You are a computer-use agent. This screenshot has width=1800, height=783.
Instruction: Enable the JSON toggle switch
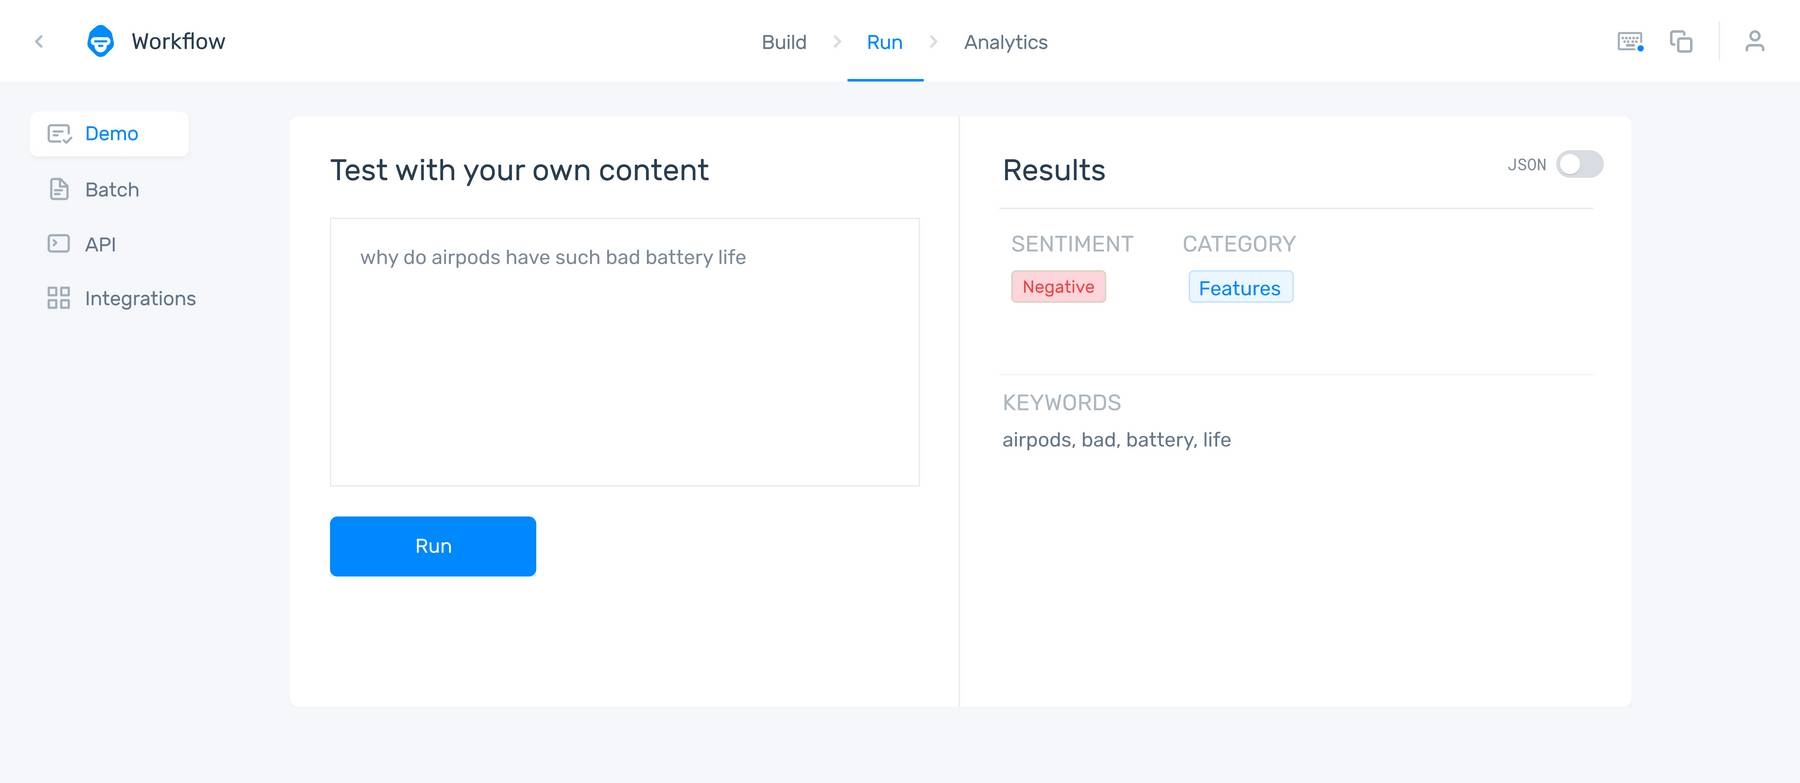(x=1579, y=164)
